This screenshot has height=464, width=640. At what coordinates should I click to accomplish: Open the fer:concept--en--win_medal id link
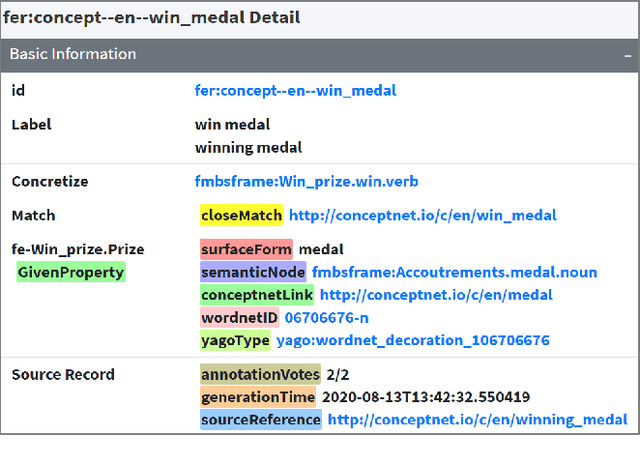pos(295,91)
